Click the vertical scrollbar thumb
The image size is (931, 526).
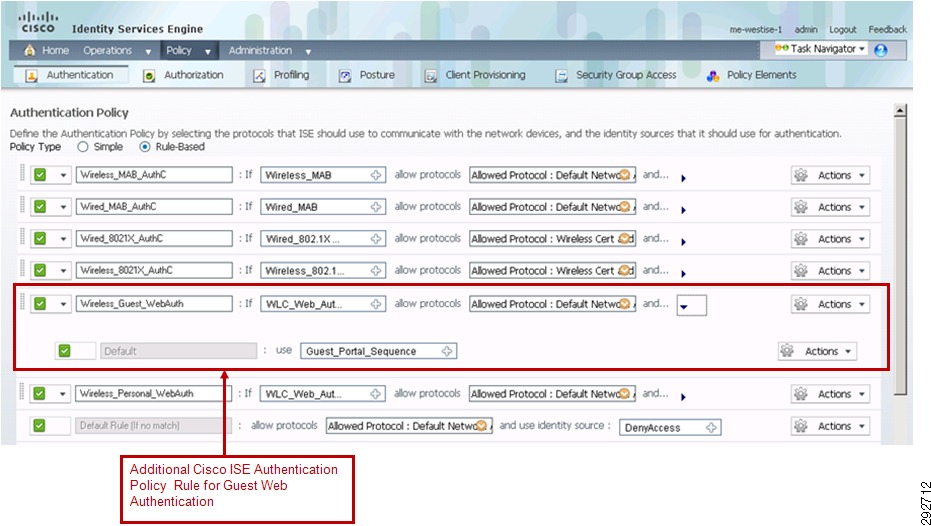coord(901,255)
